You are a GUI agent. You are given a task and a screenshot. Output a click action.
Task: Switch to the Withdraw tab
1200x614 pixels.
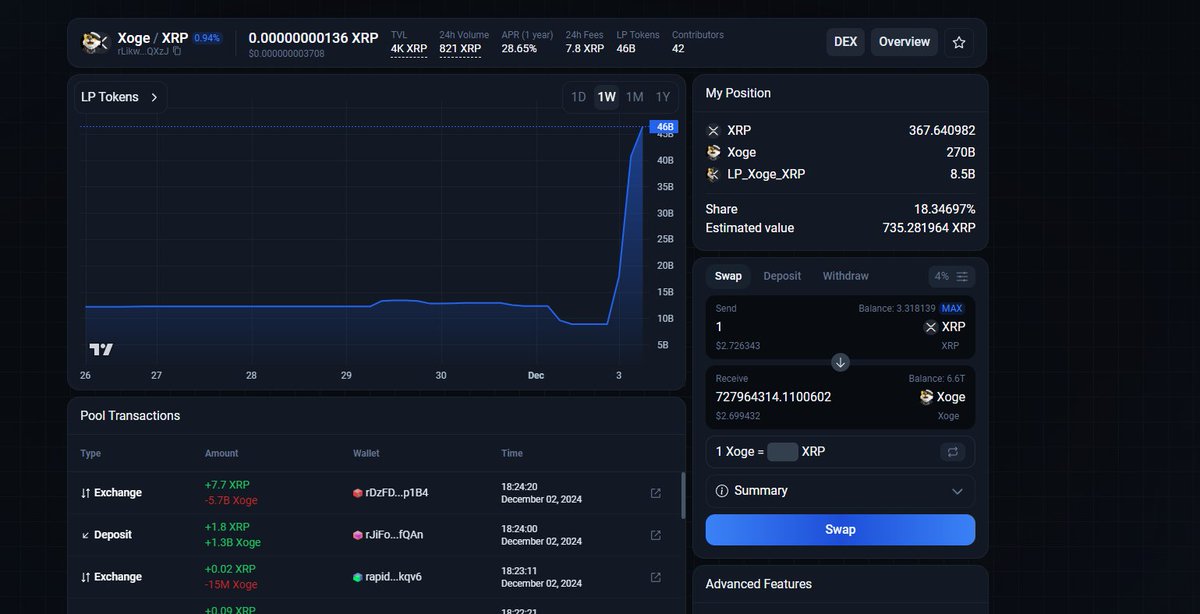point(845,276)
